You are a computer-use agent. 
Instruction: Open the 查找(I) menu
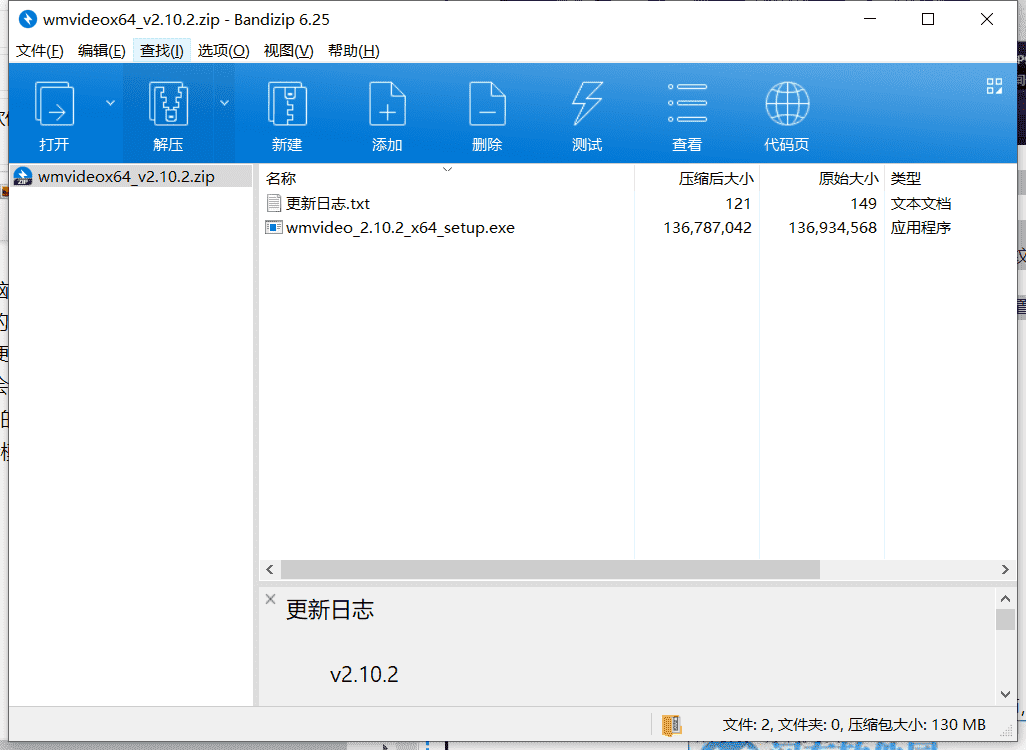(x=162, y=51)
